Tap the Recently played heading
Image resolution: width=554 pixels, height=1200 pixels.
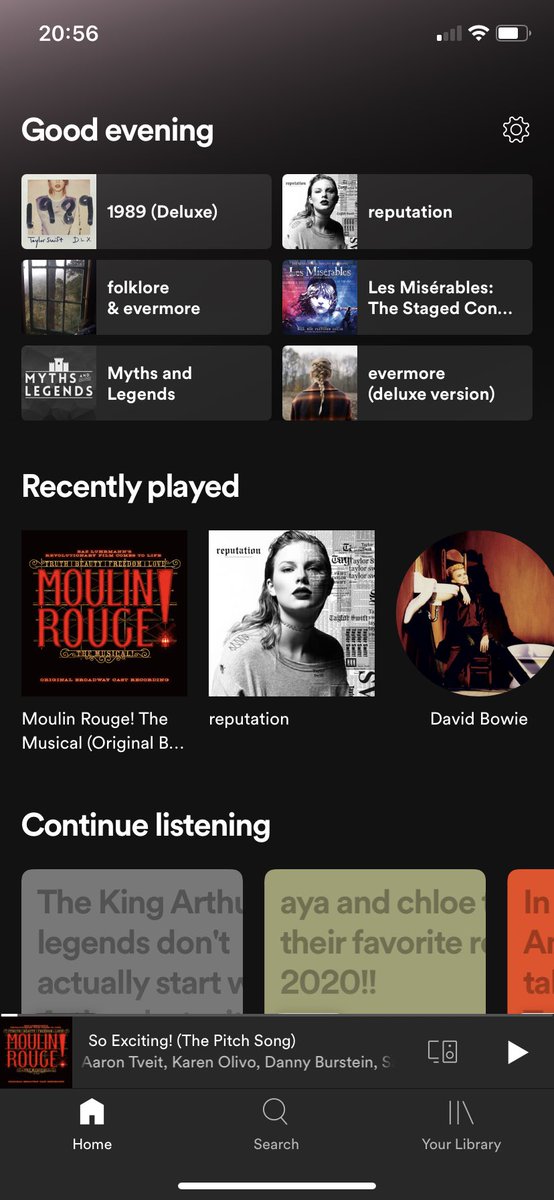click(x=130, y=487)
